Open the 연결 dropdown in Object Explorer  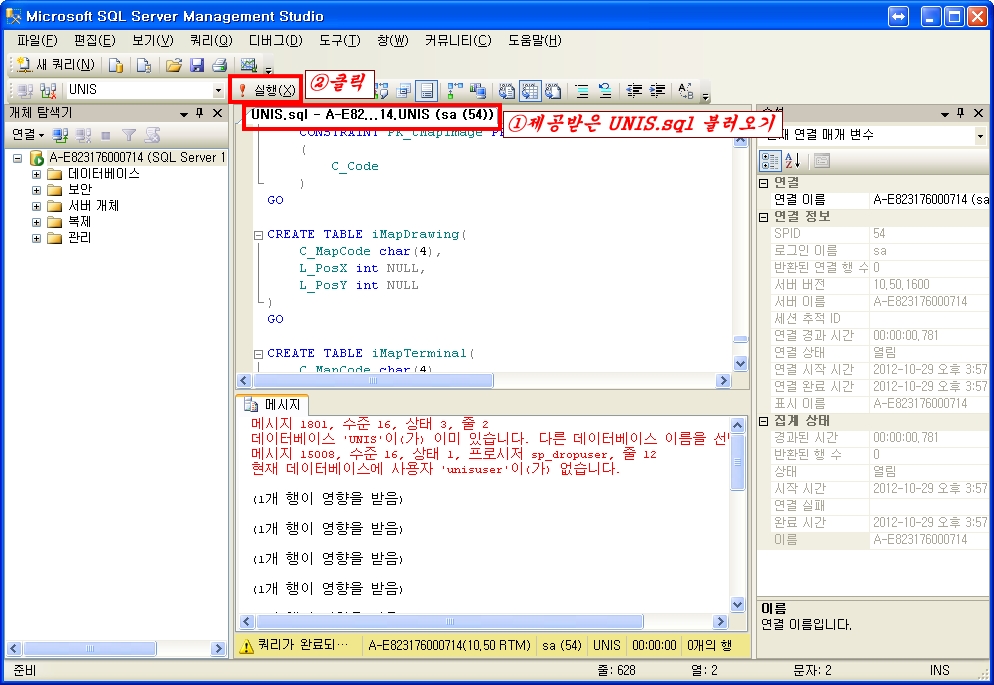click(28, 135)
